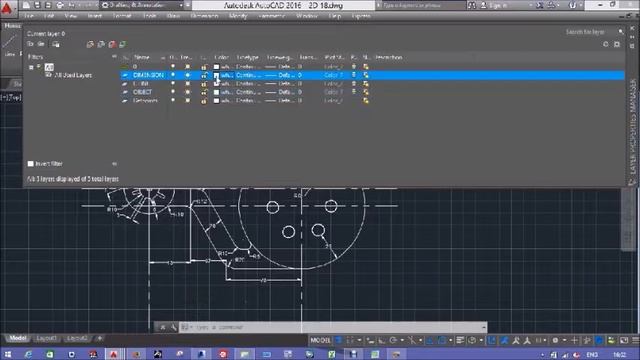Open layer manager Settings gear icon

617,44
